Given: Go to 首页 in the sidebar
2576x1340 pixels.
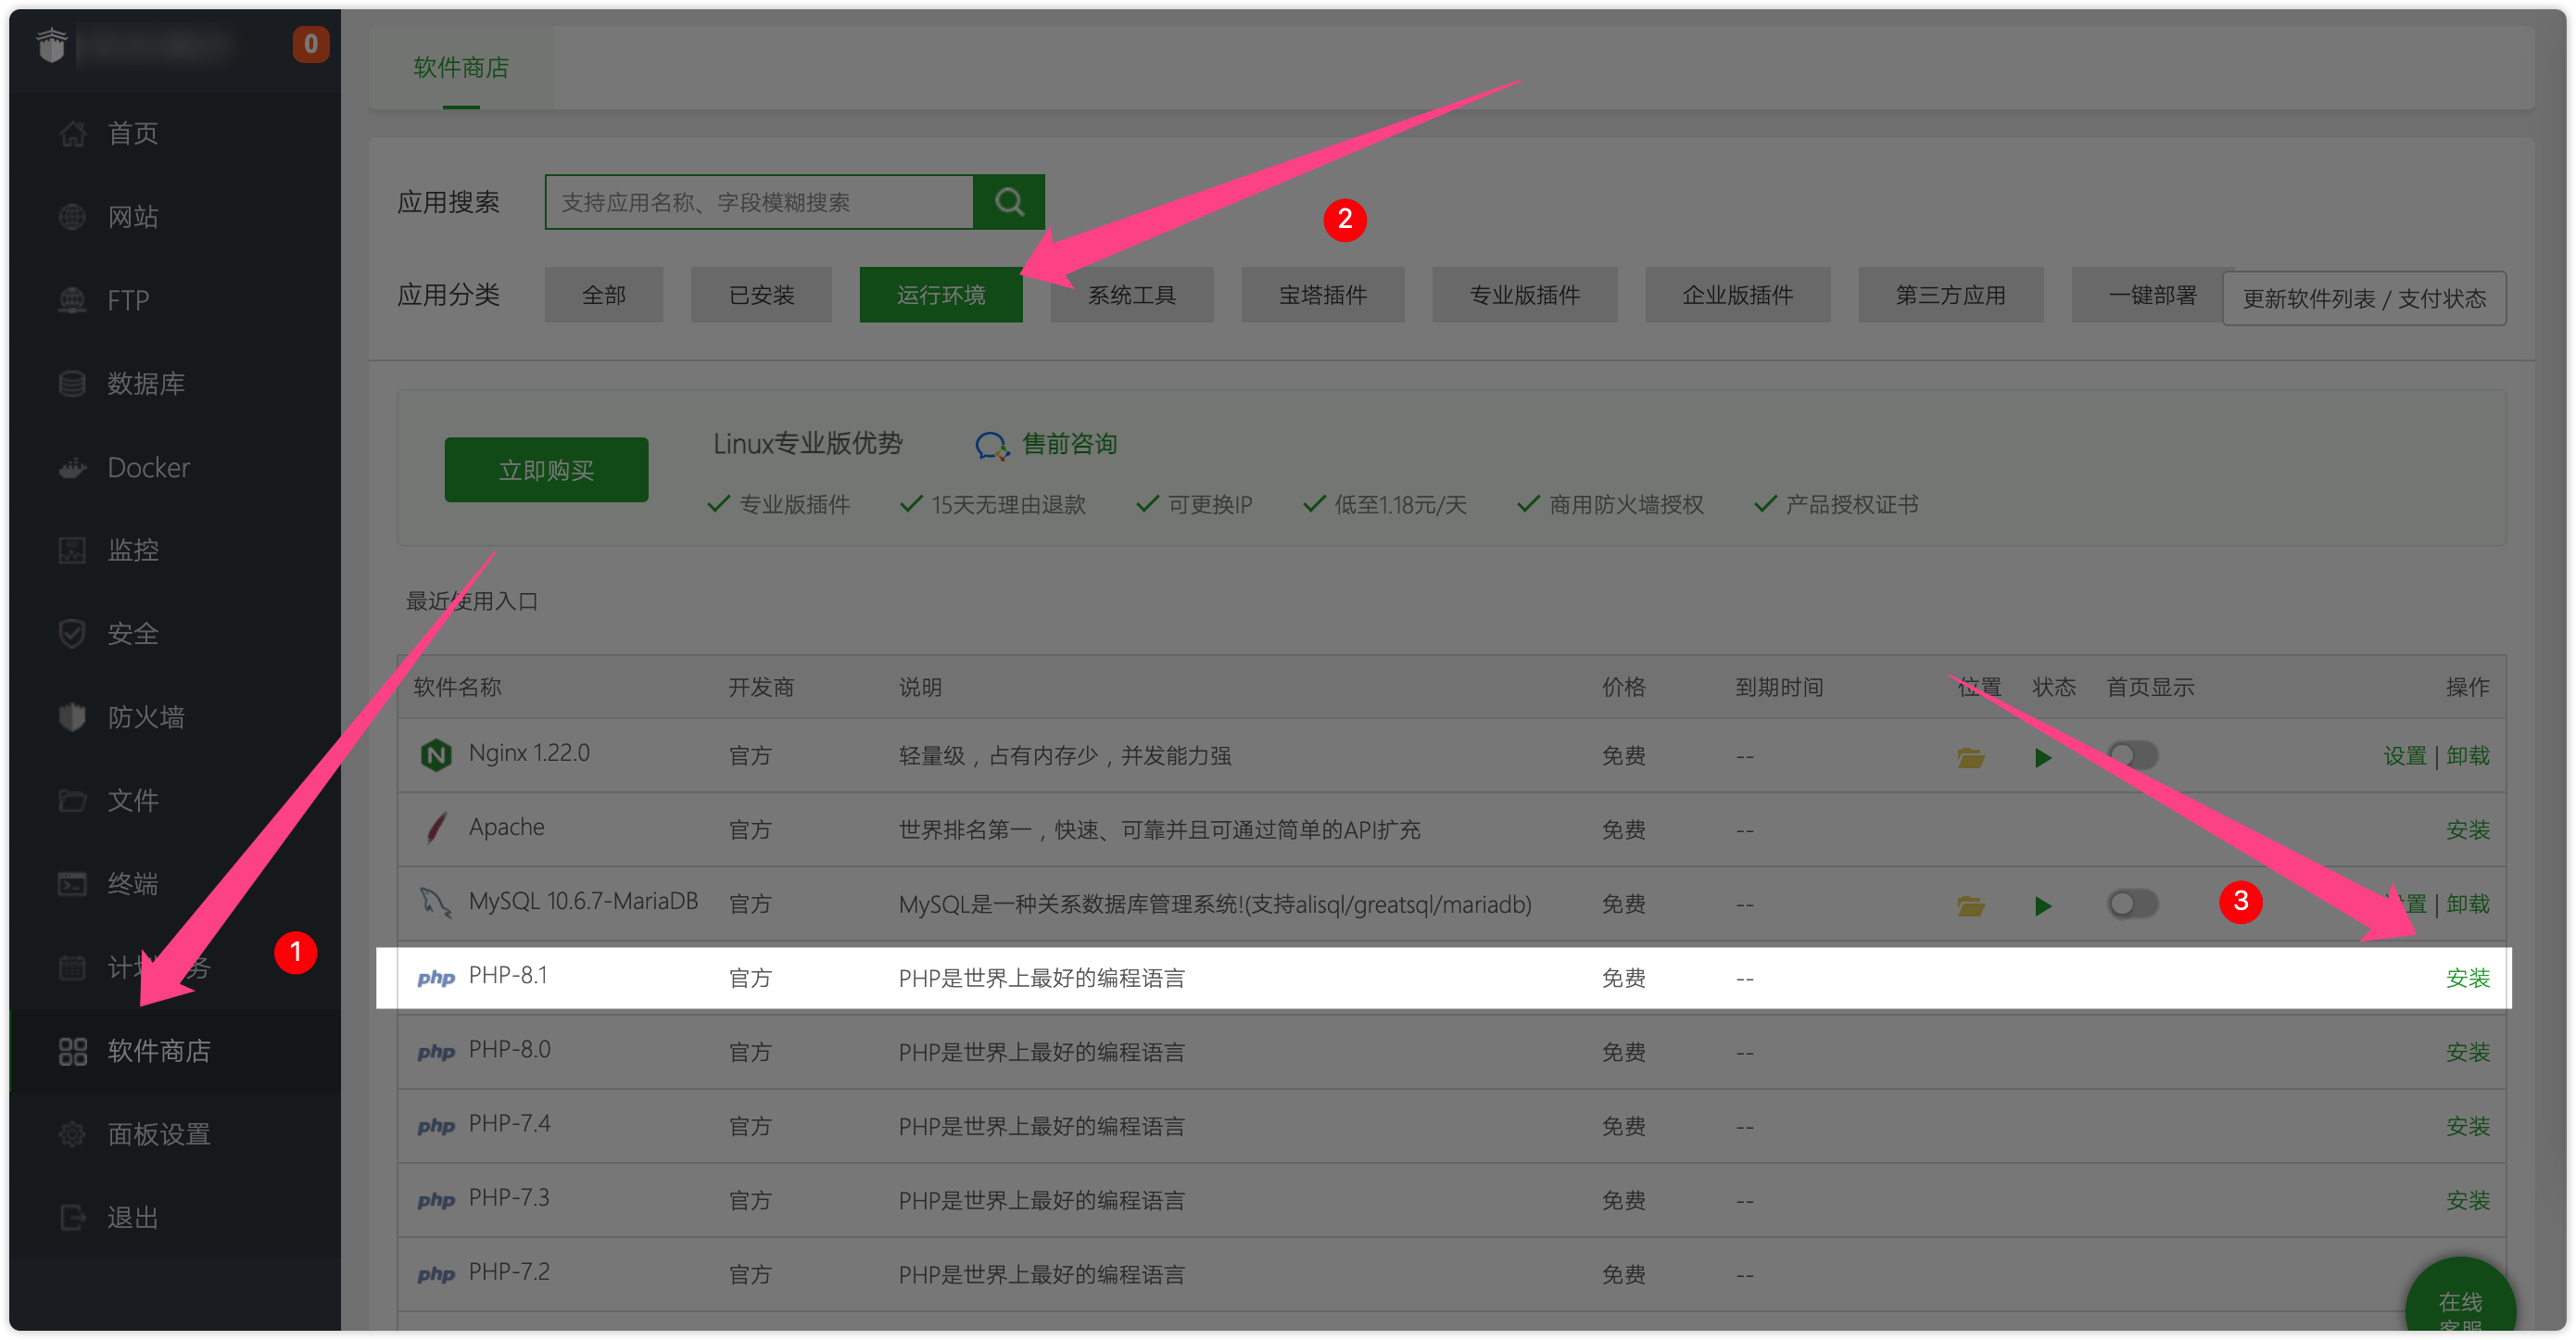Looking at the screenshot, I should coord(132,133).
